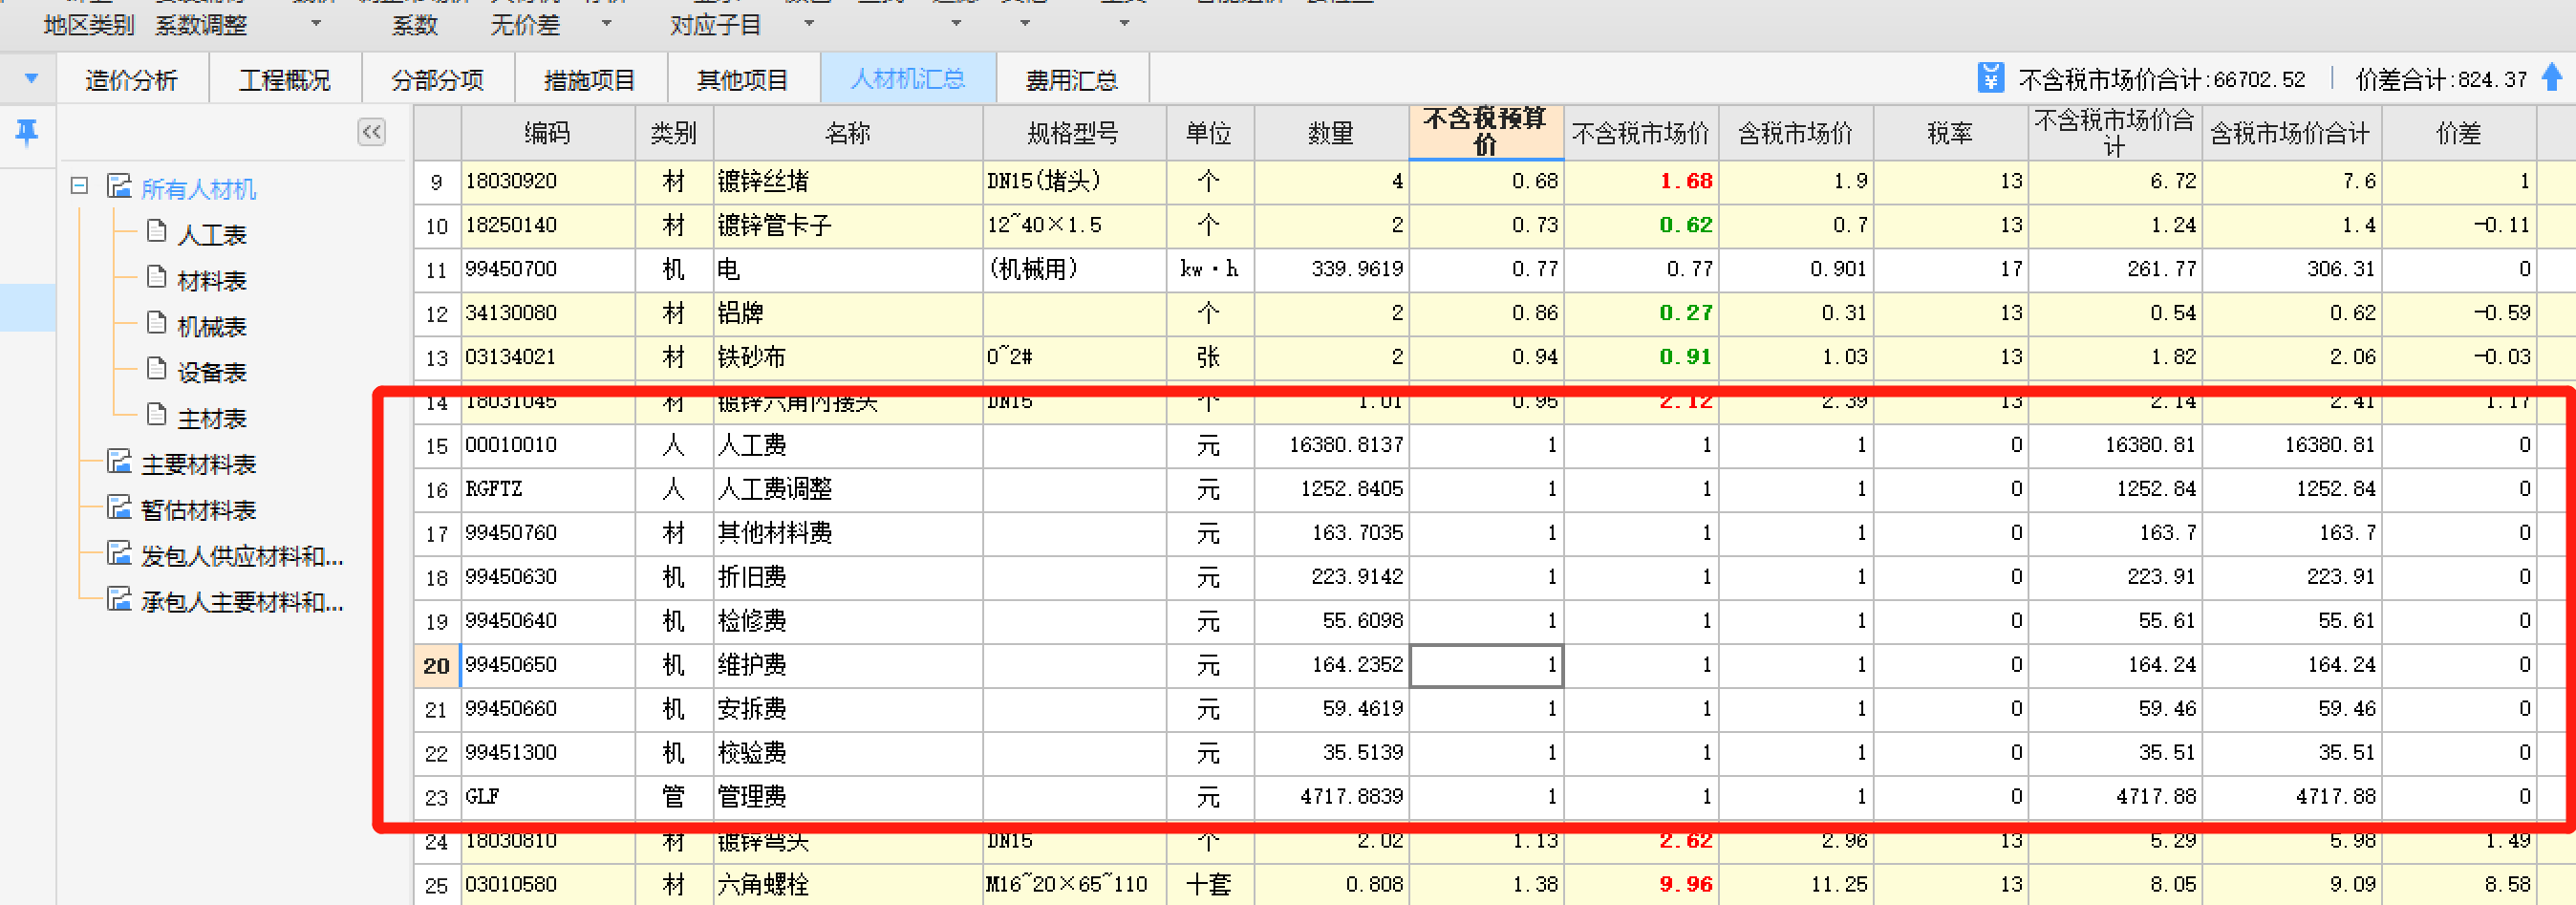Click the 设备表 document icon

pyautogui.click(x=156, y=369)
